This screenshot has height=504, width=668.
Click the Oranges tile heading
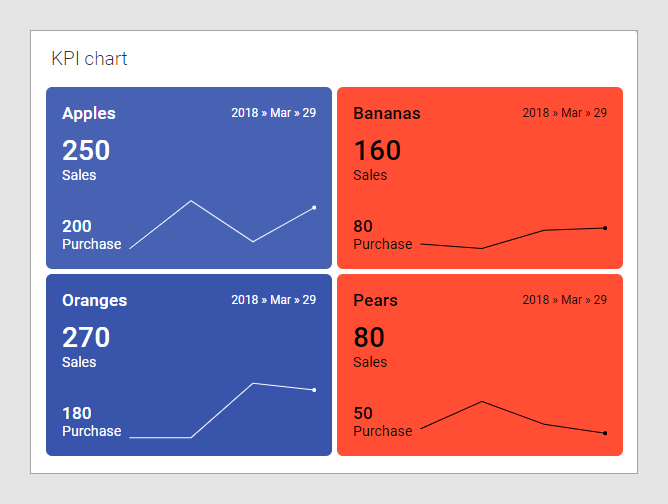(94, 300)
